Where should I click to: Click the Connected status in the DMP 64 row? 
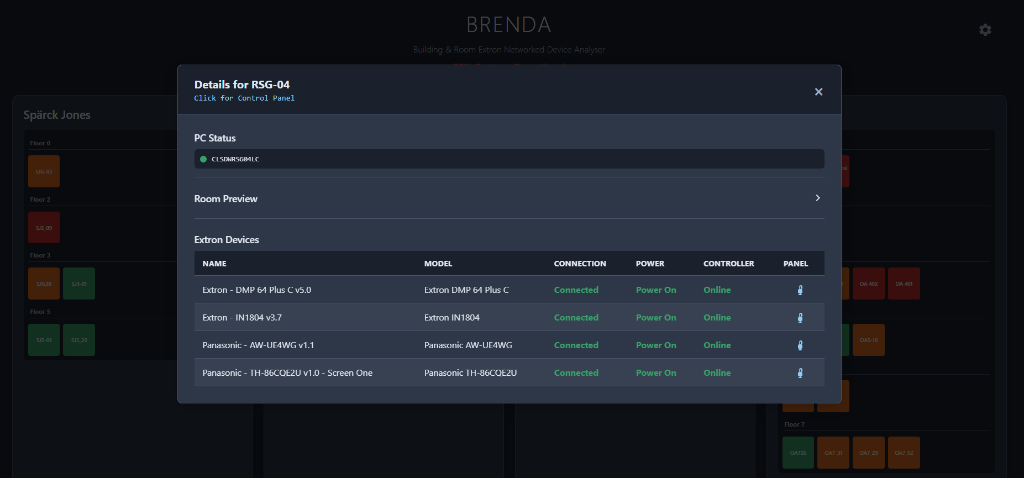click(x=576, y=290)
